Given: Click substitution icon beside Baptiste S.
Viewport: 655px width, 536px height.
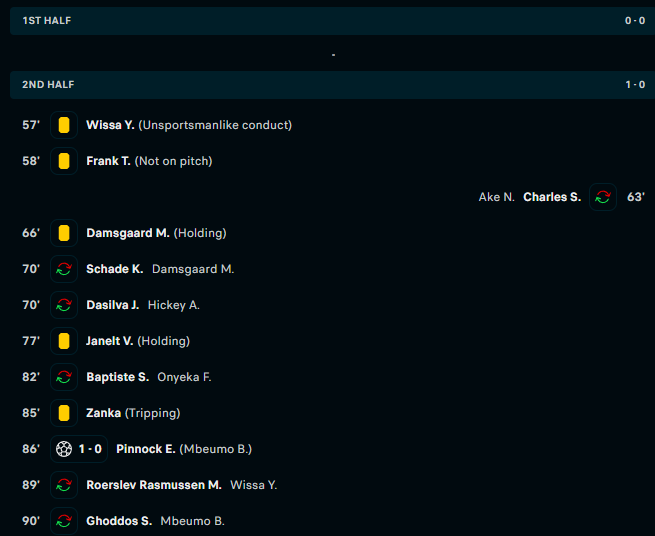Looking at the screenshot, I should tap(64, 377).
